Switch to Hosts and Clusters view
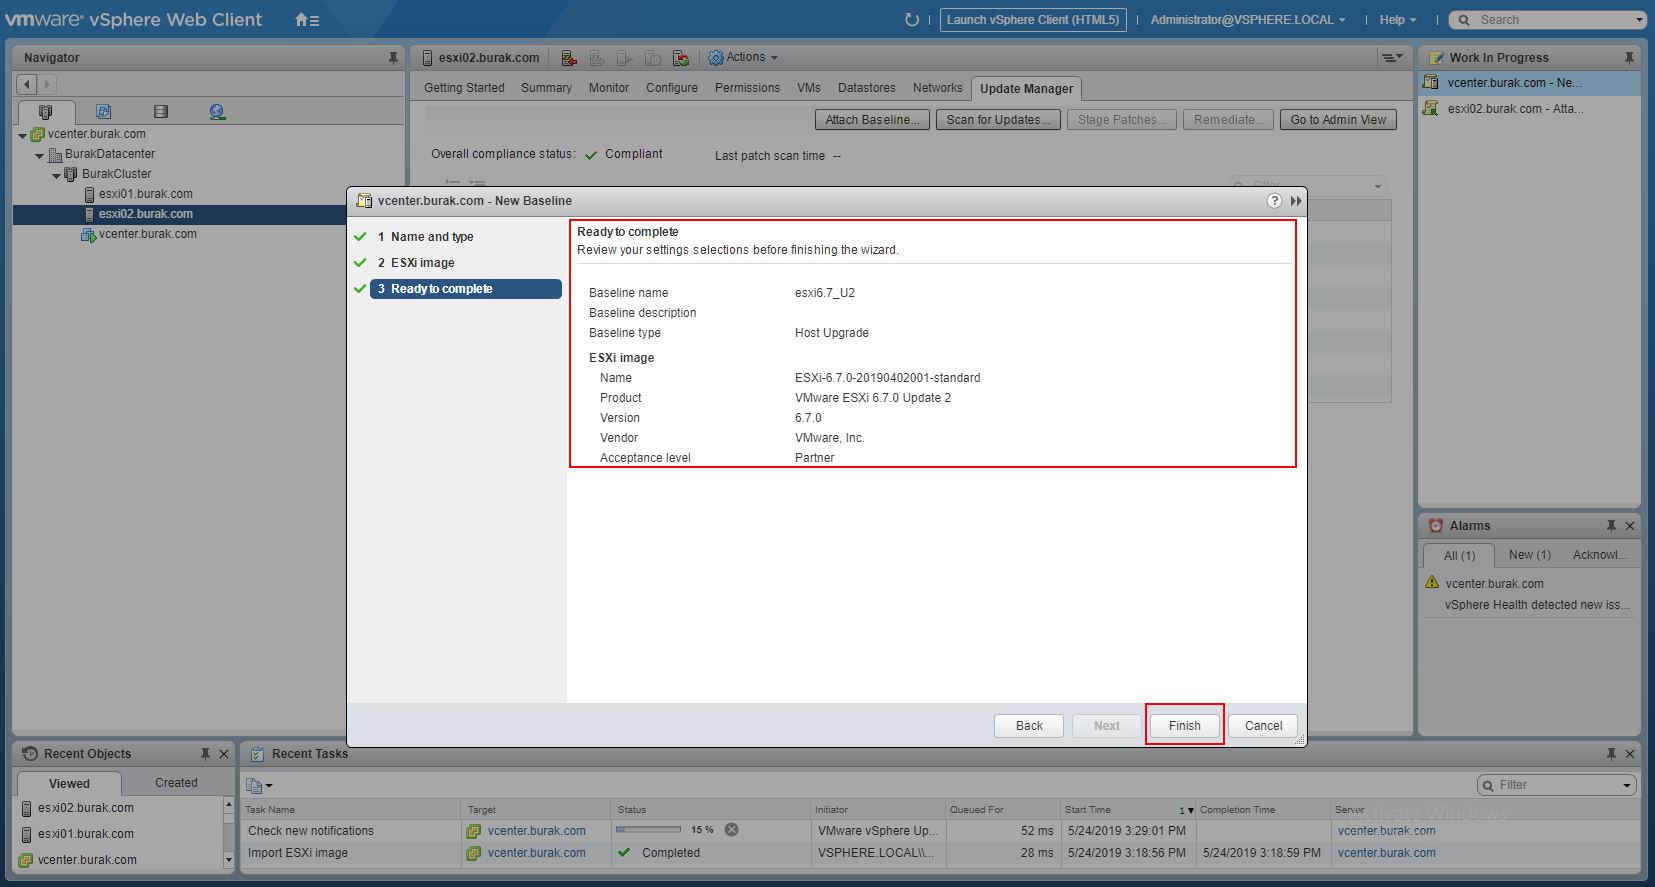This screenshot has height=887, width=1655. tap(45, 112)
